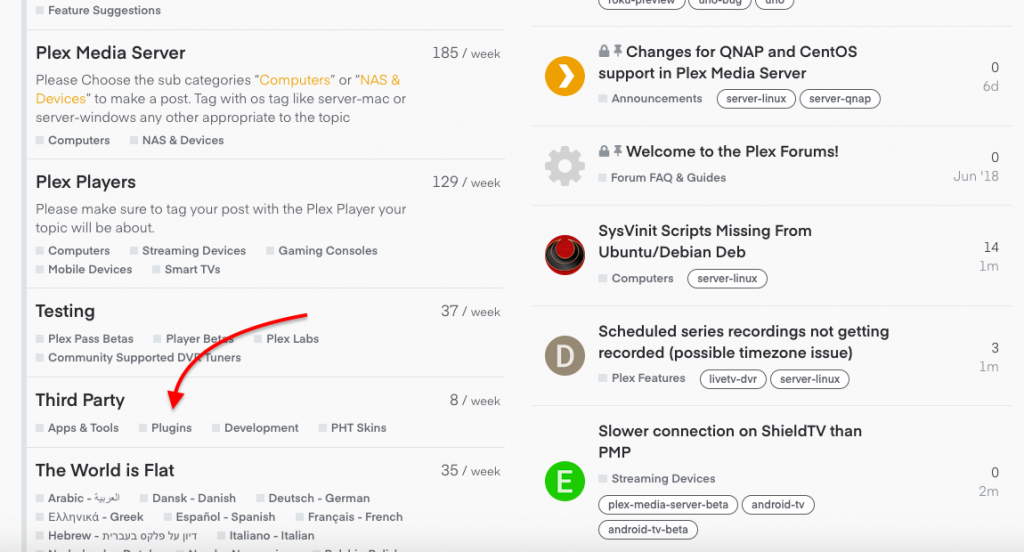Open the Testing category
The width and height of the screenshot is (1024, 552).
[65, 312]
